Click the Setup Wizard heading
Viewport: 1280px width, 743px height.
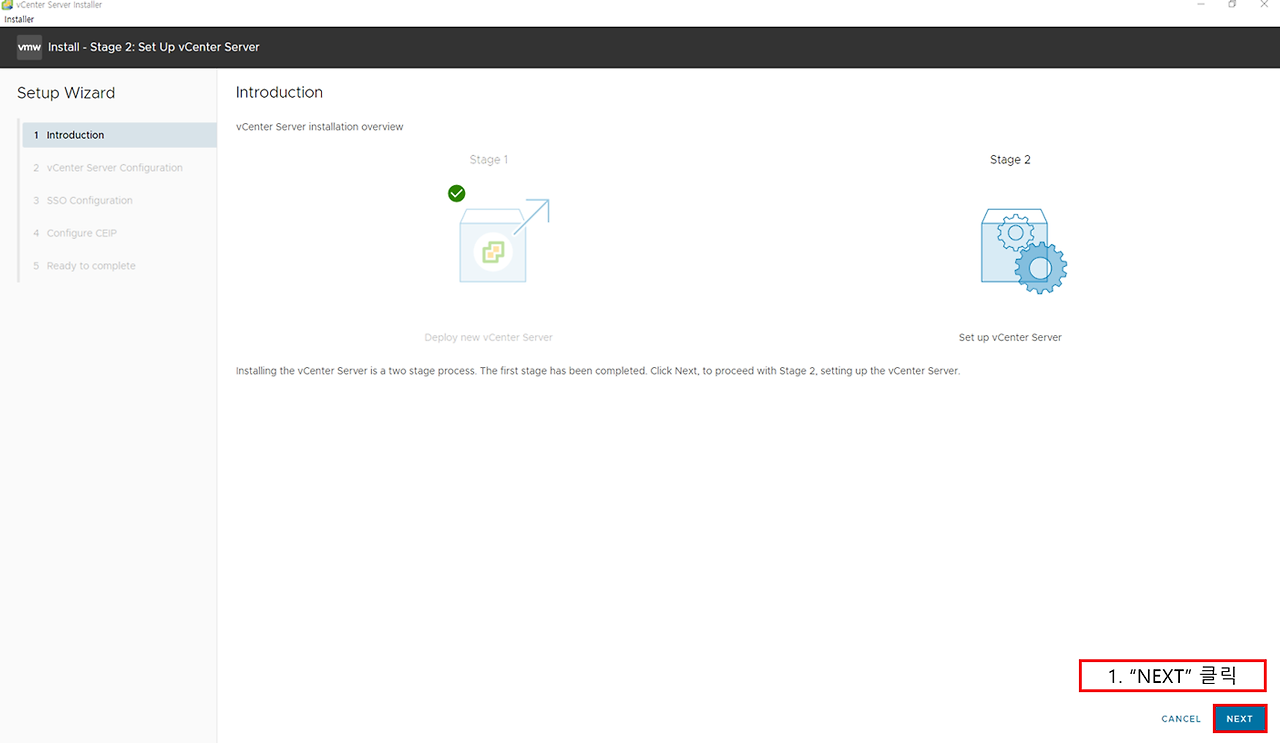pyautogui.click(x=66, y=93)
